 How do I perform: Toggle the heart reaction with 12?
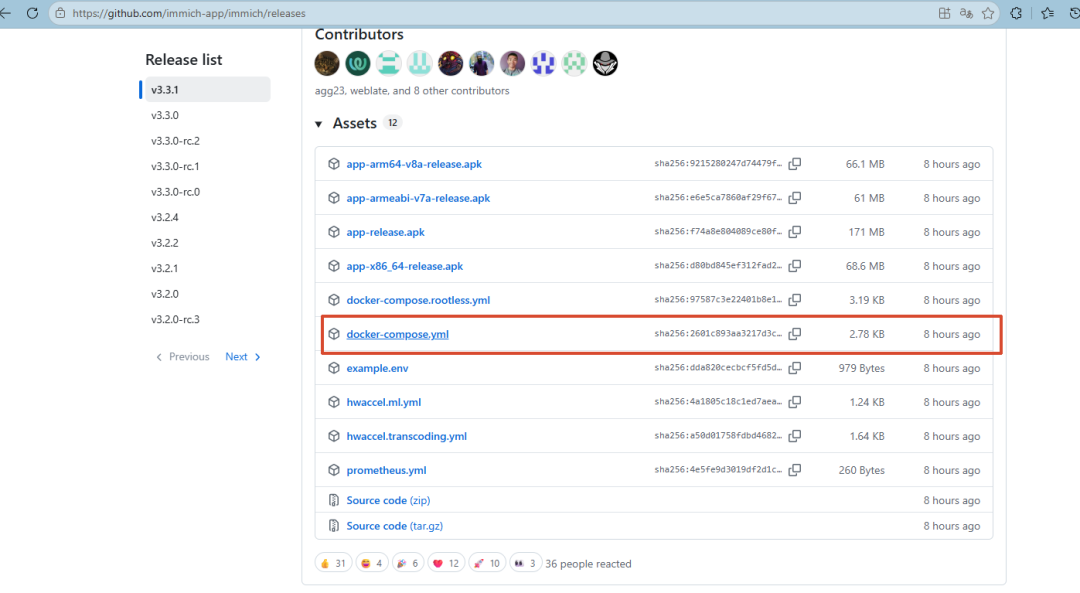(446, 563)
